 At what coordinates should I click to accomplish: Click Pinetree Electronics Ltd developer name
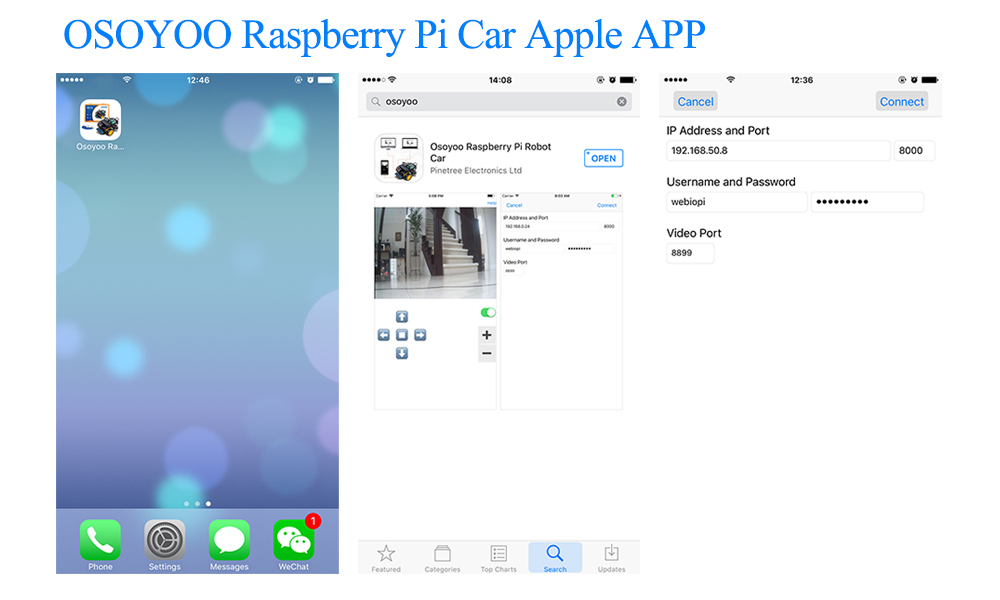[x=476, y=171]
